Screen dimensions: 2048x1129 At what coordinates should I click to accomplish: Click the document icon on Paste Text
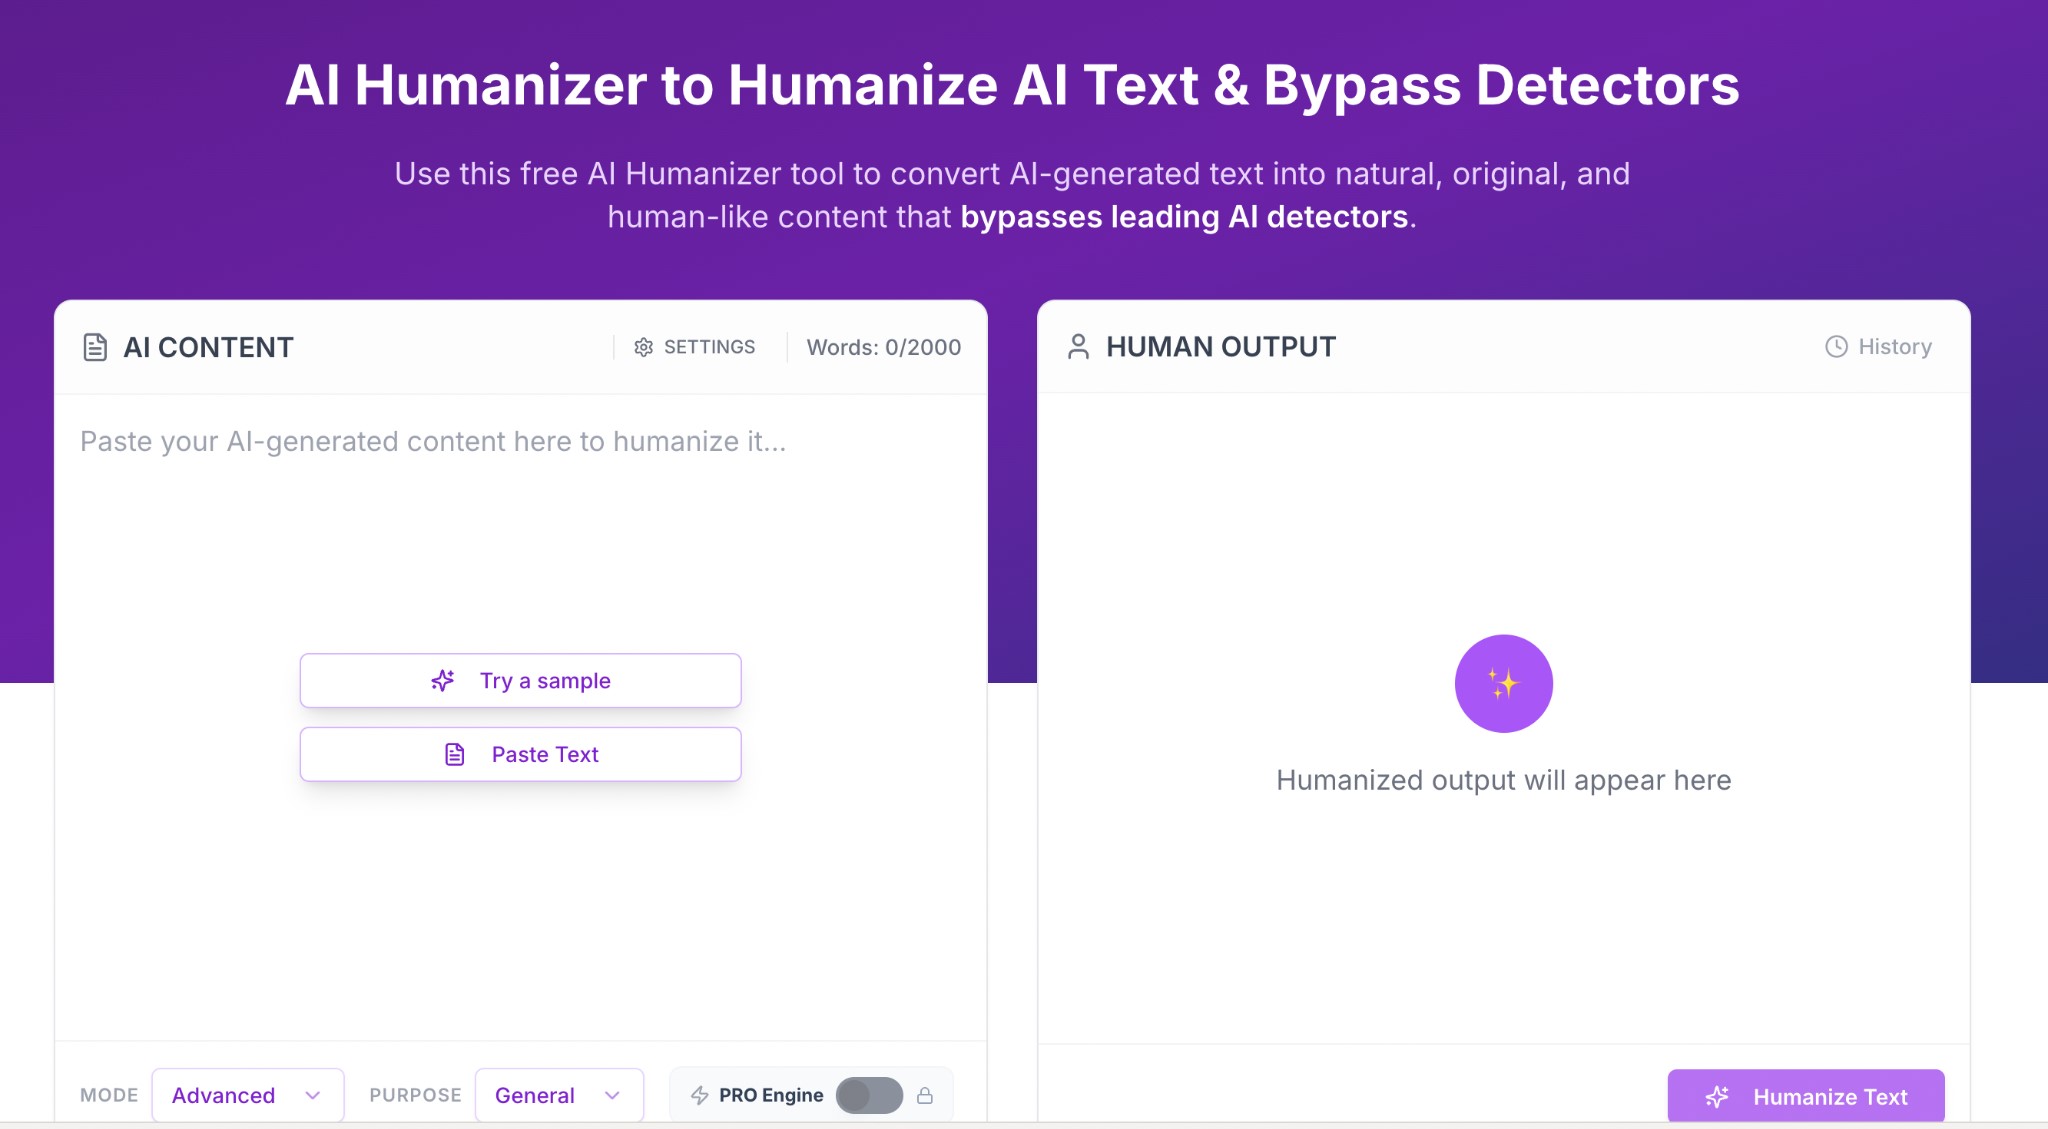point(455,753)
